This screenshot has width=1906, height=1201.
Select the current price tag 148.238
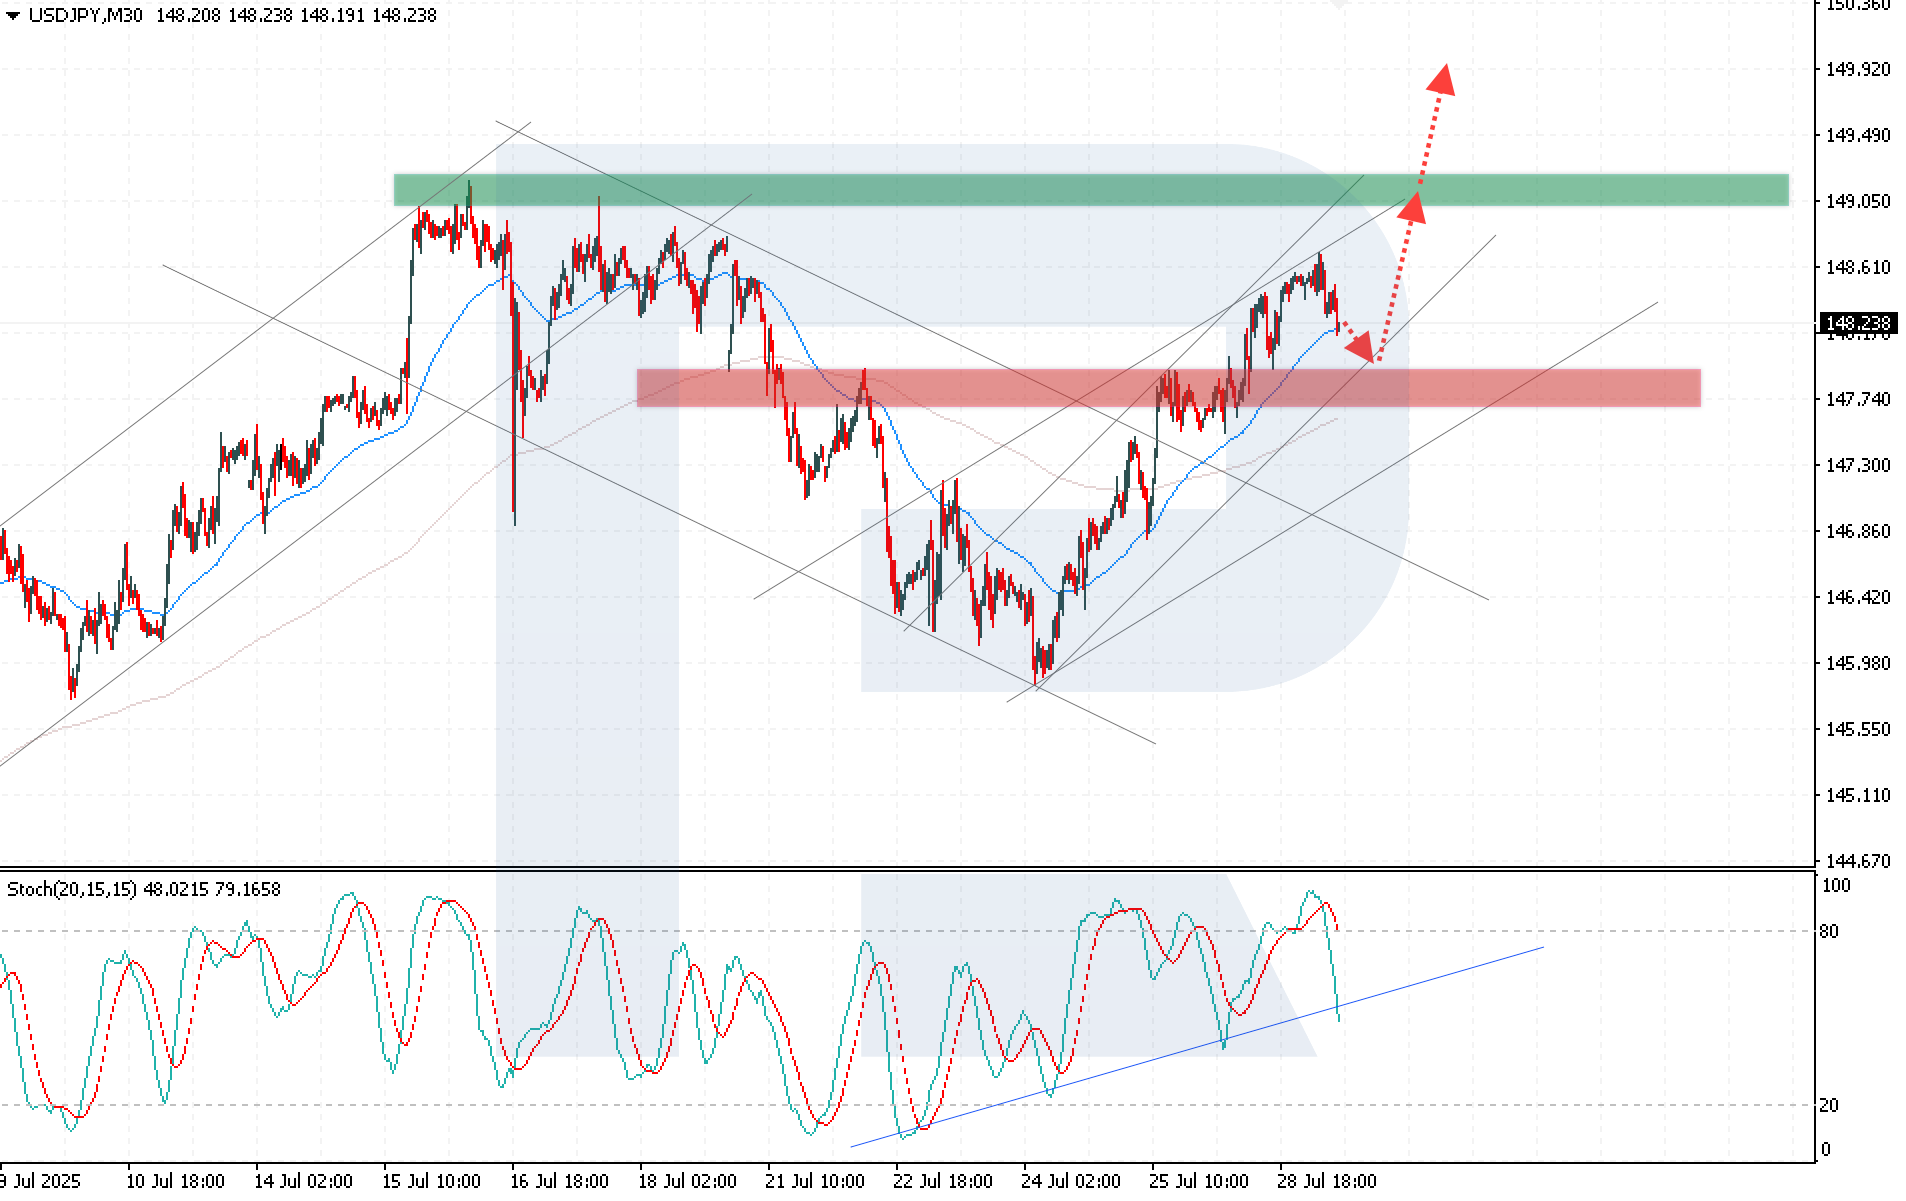pos(1857,323)
